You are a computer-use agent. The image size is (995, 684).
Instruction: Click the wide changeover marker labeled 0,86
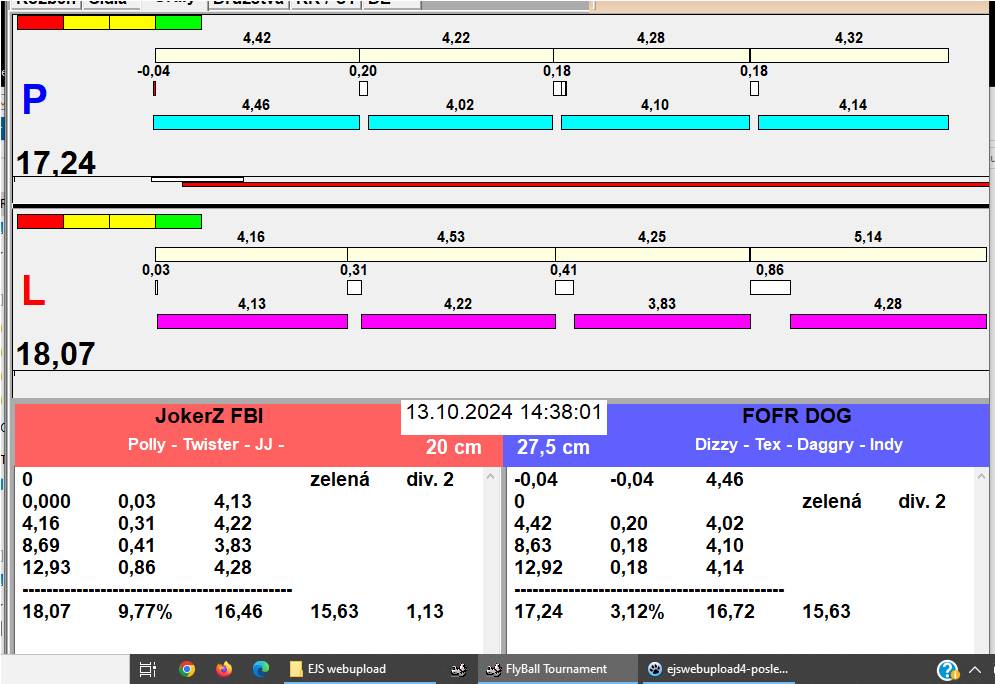pos(770,287)
